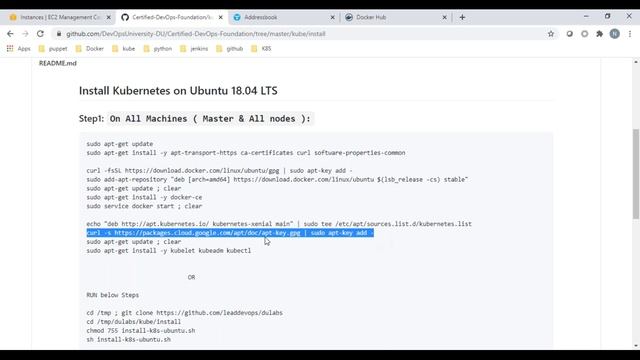
Task: Click the scrollbar up arrow
Action: pyautogui.click(x=636, y=62)
